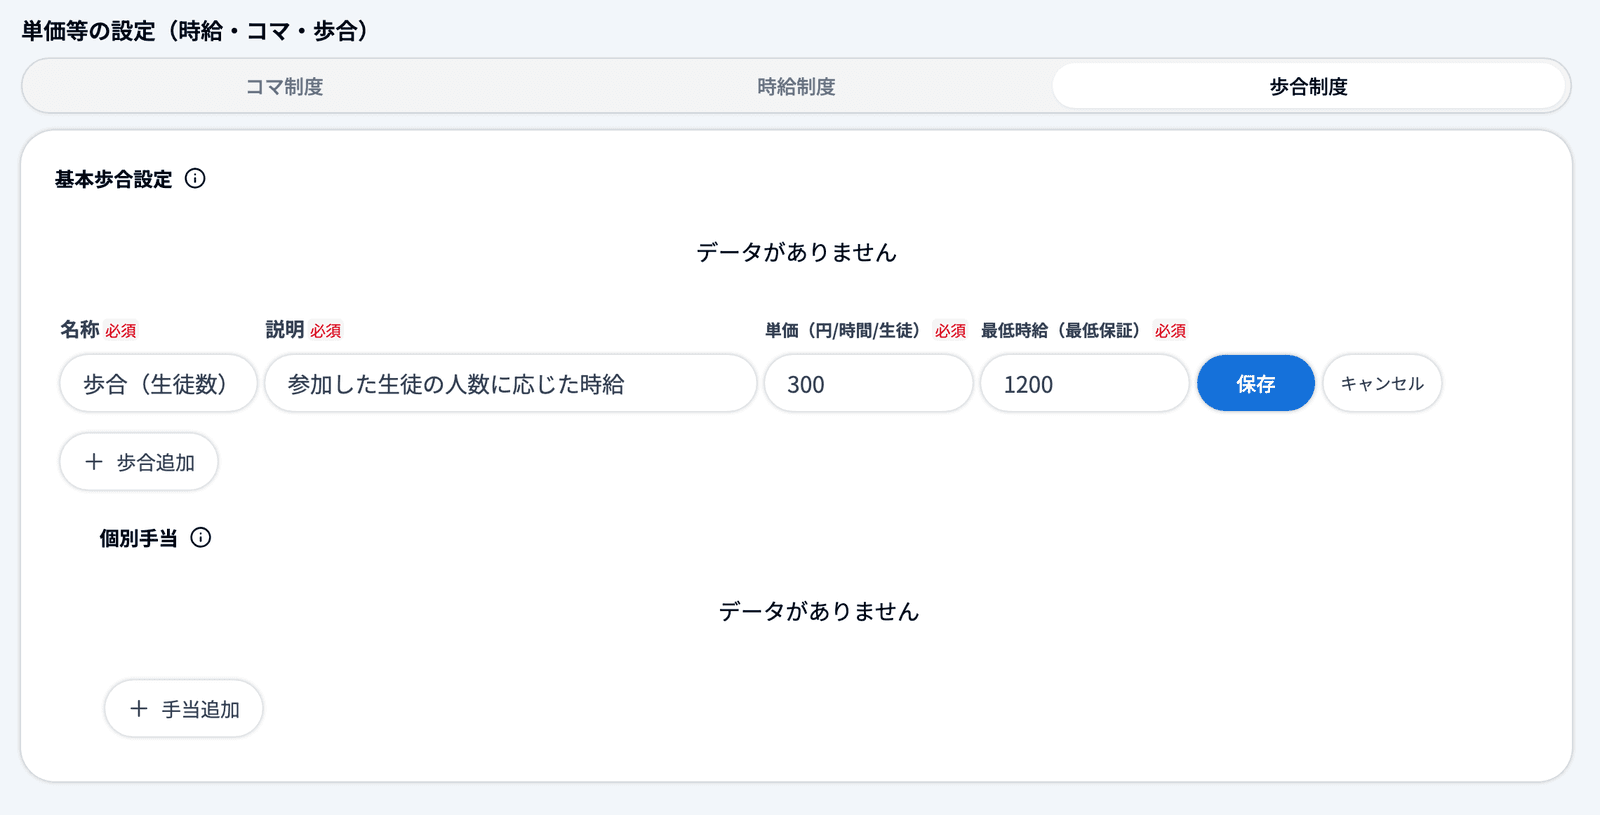Select the 歩合制度 tab

[1308, 87]
